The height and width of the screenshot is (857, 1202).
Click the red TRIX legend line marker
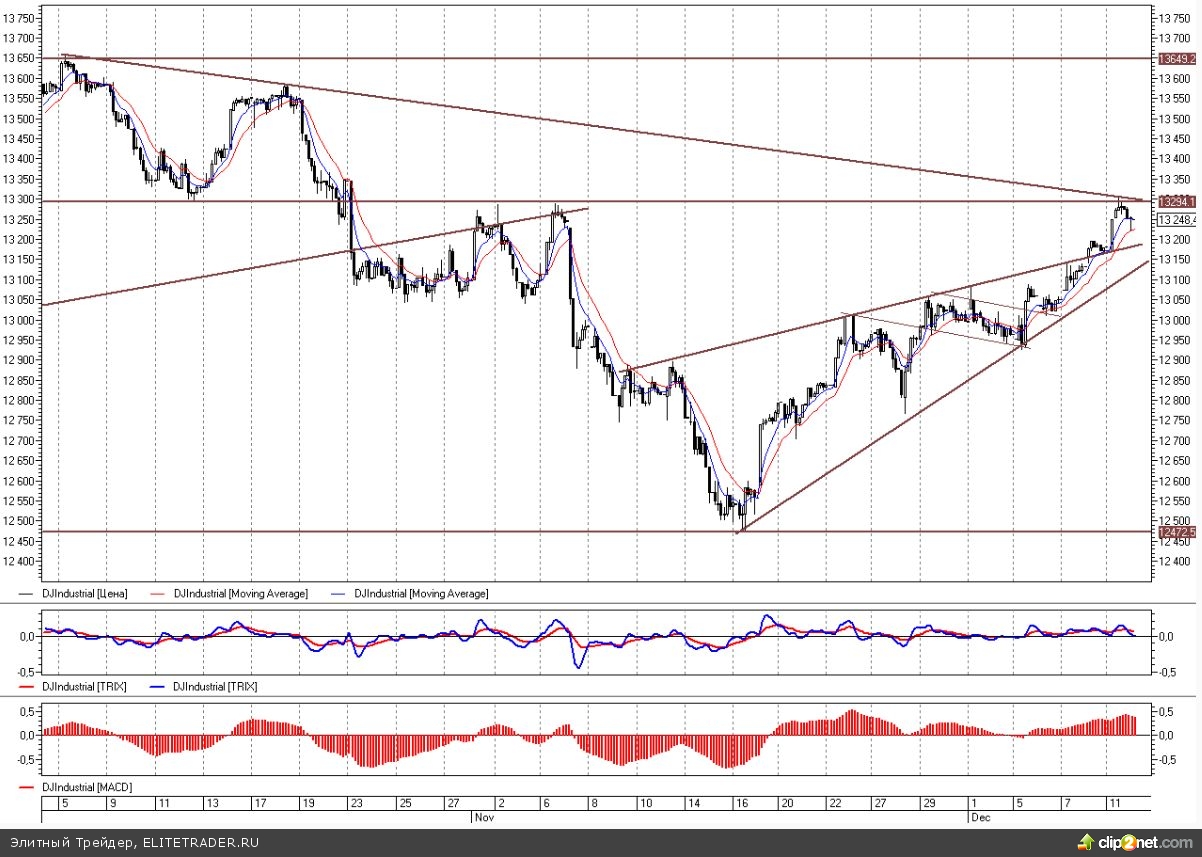coord(27,688)
